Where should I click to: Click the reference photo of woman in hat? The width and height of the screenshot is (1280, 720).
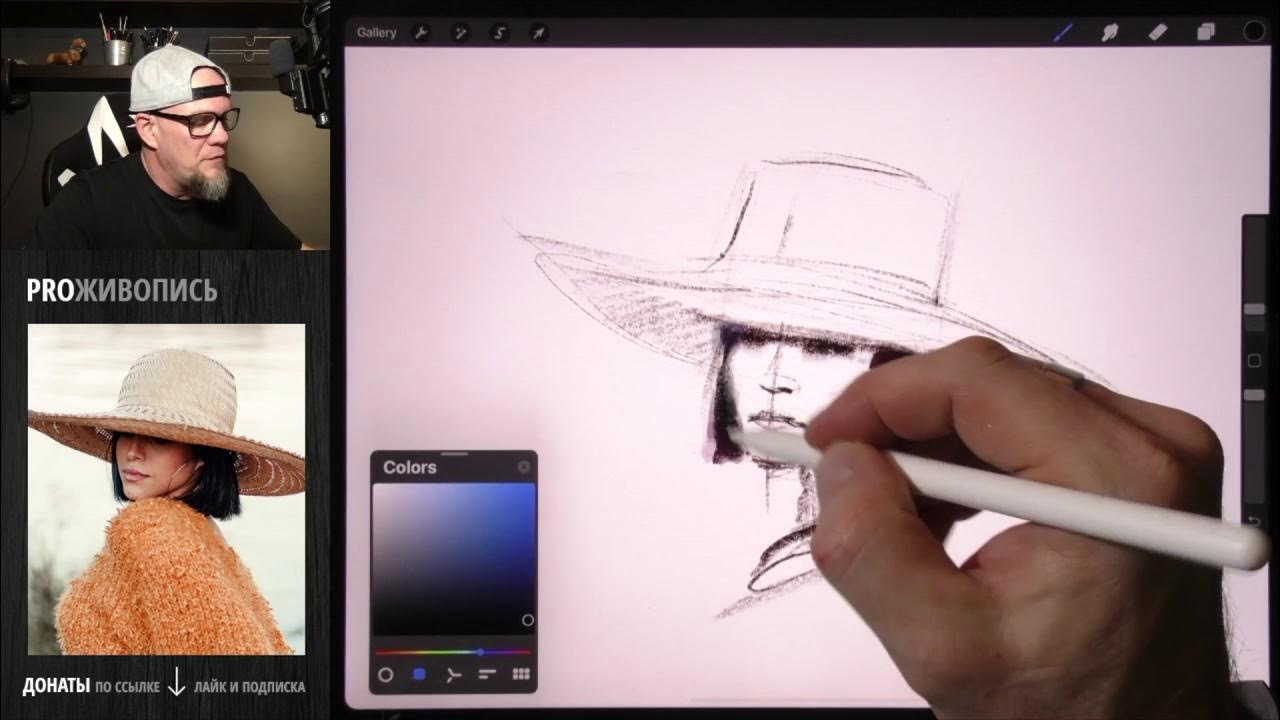166,489
